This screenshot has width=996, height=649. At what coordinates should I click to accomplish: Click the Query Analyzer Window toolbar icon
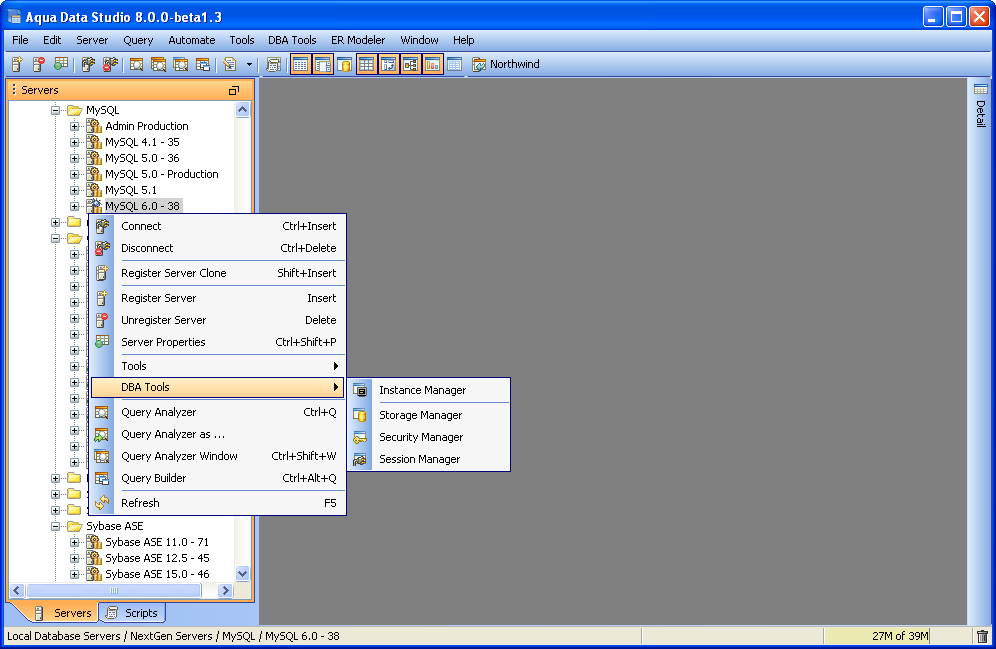(180, 64)
